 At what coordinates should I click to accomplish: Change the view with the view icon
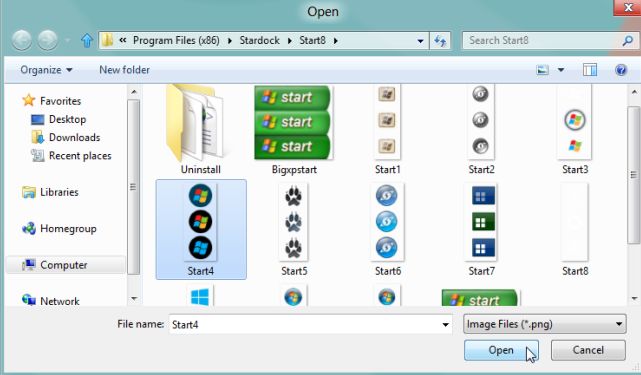542,70
